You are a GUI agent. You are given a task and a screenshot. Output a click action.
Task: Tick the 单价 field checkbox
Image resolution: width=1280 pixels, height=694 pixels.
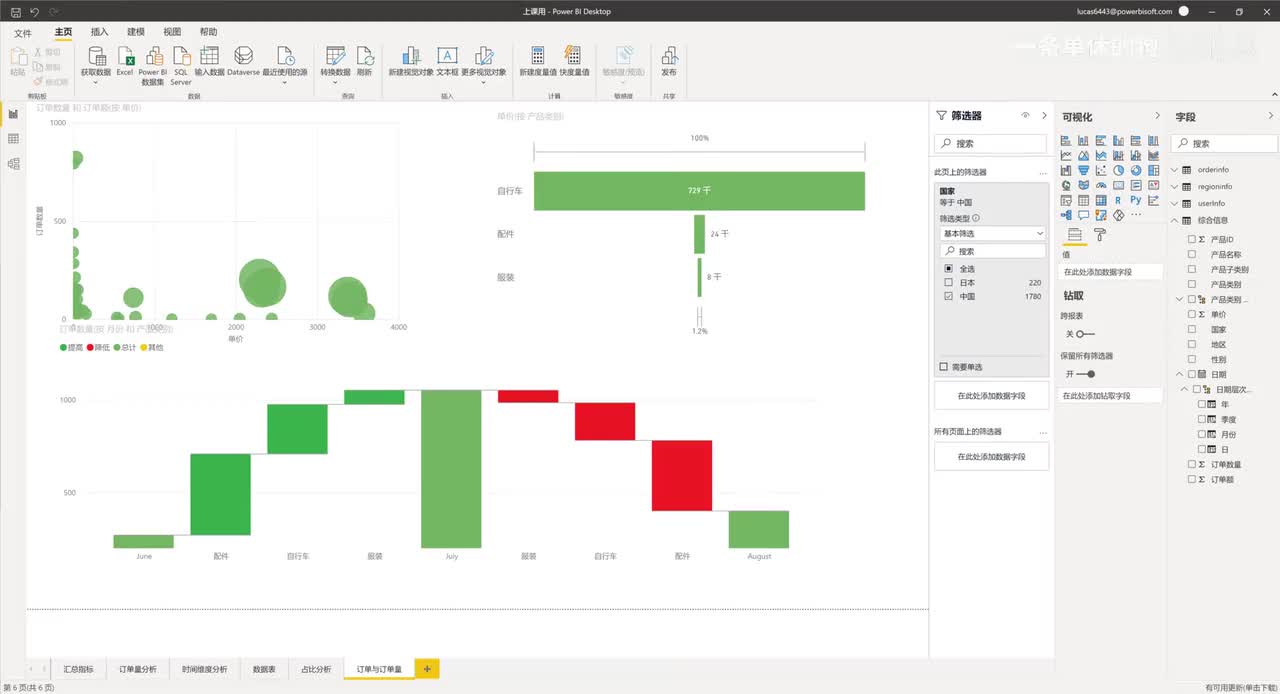[x=1192, y=314]
